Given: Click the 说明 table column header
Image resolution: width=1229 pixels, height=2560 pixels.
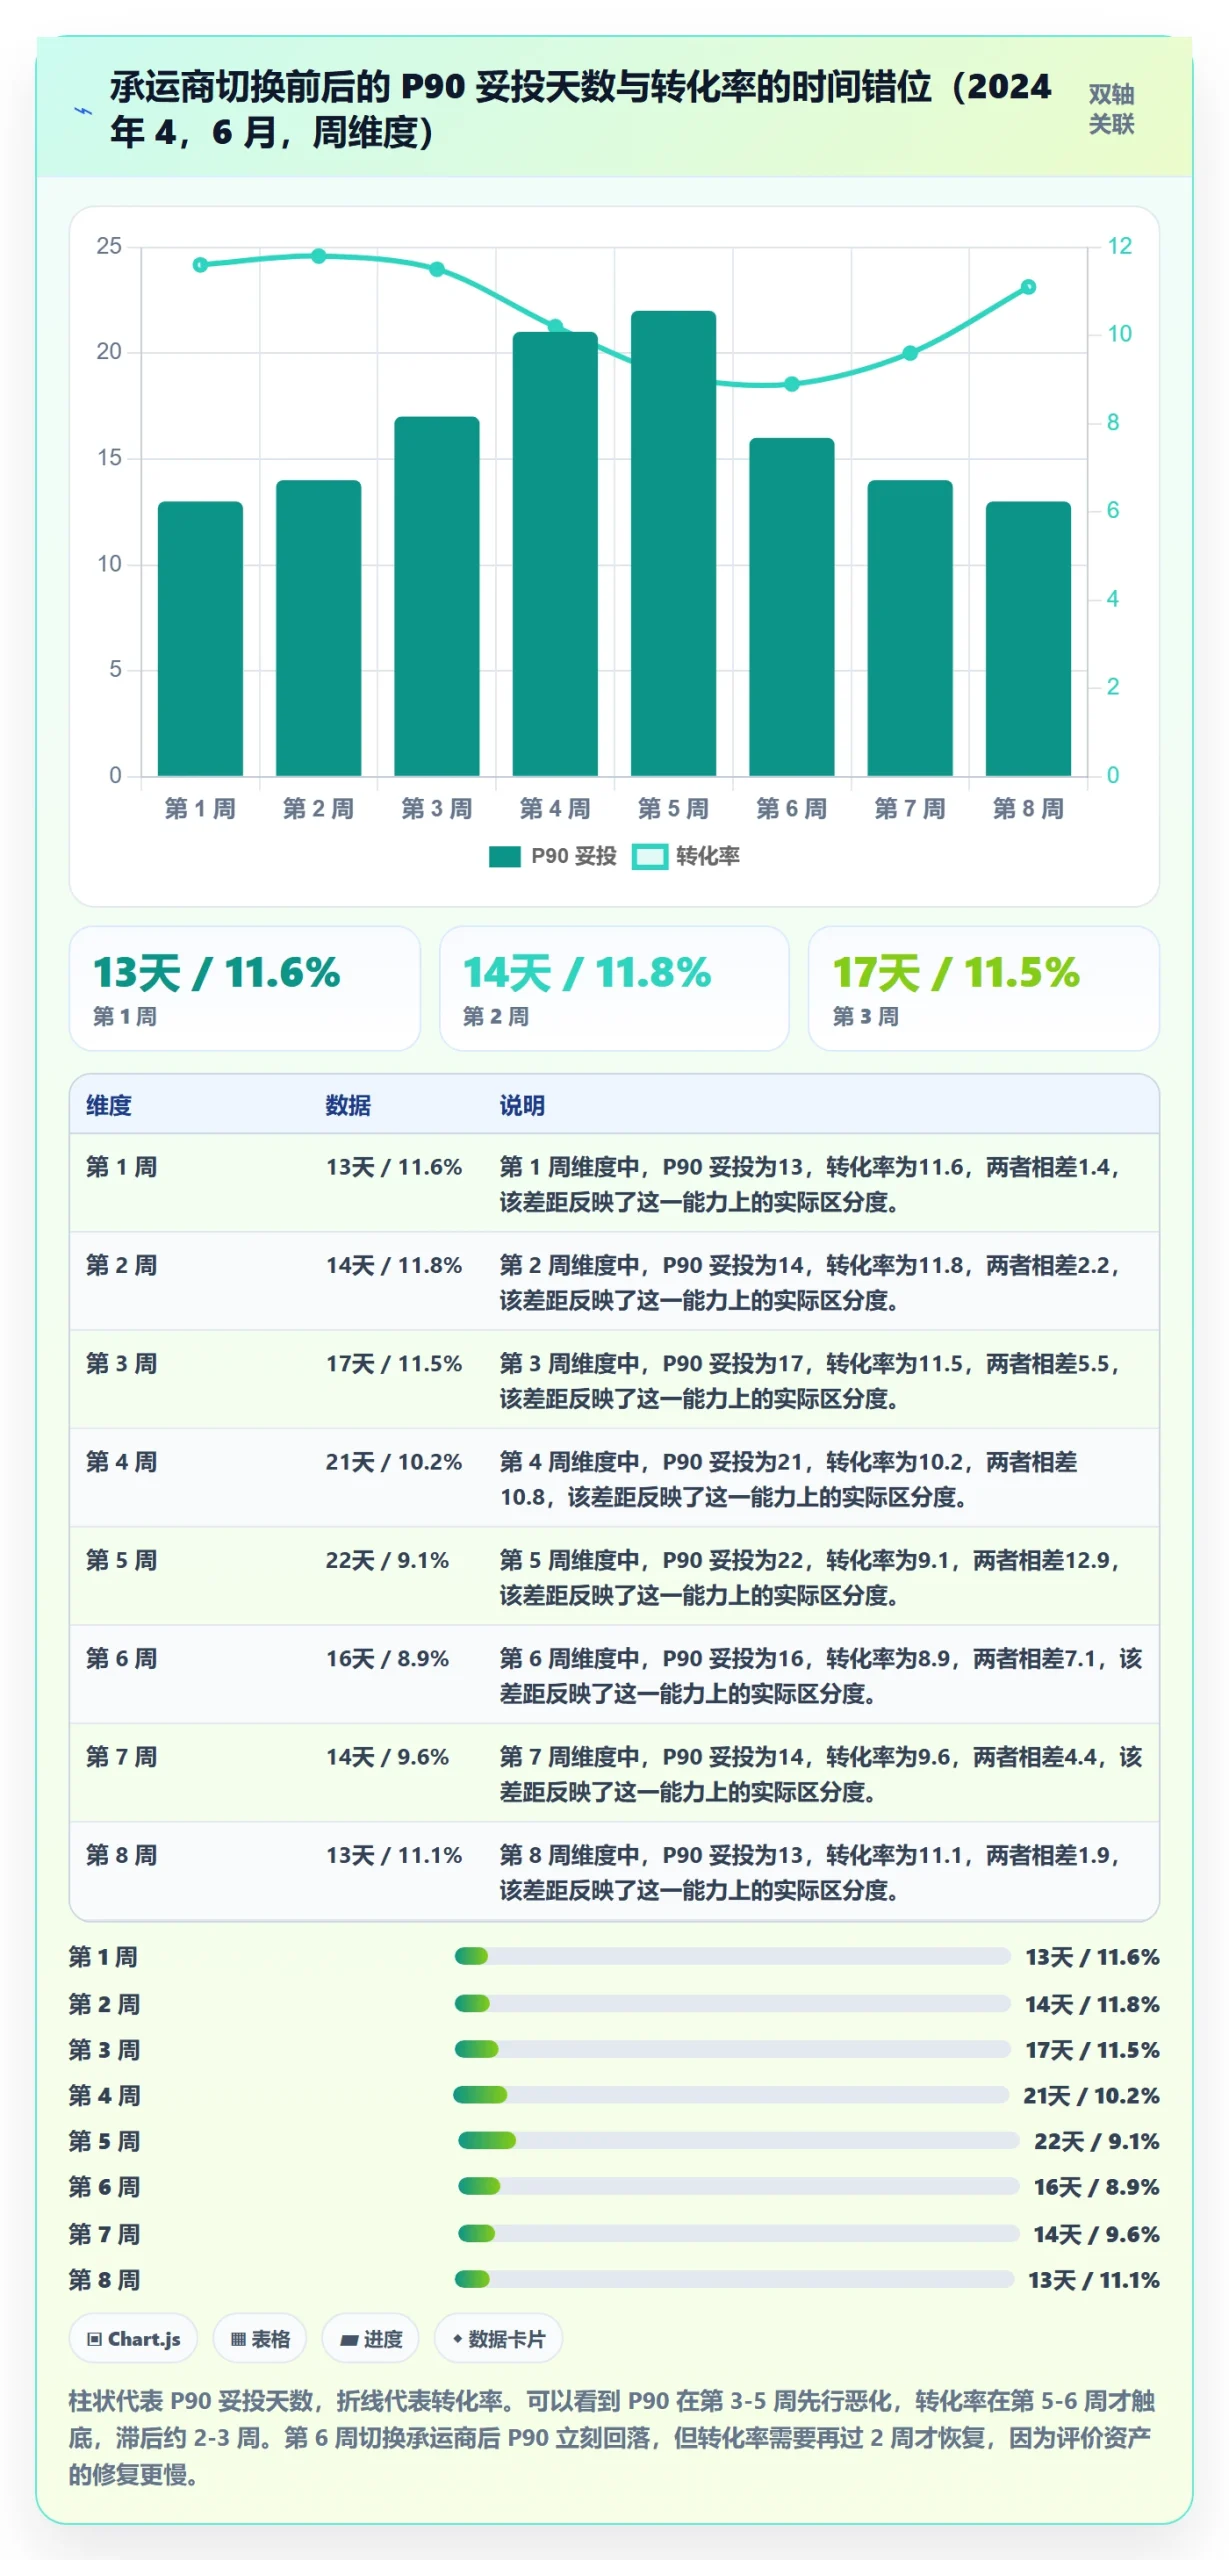Looking at the screenshot, I should 522,1105.
